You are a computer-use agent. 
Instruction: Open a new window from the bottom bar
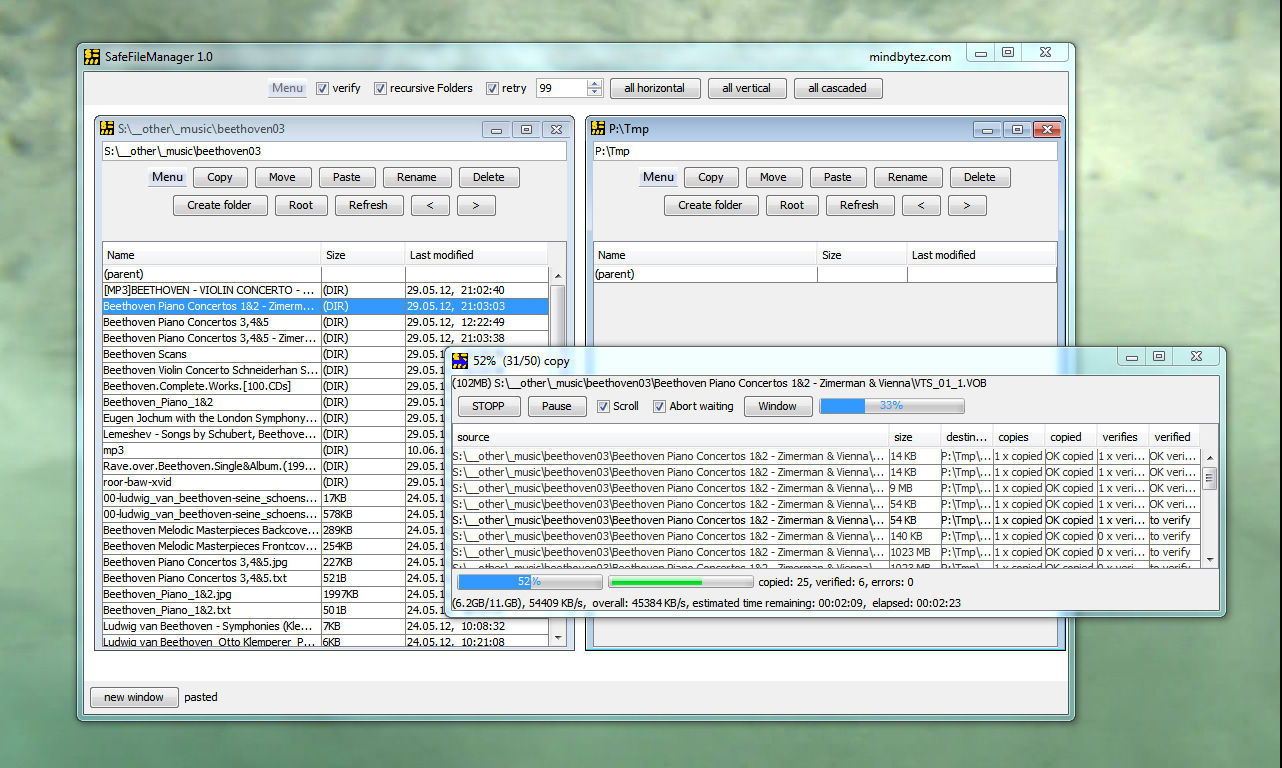[x=134, y=697]
